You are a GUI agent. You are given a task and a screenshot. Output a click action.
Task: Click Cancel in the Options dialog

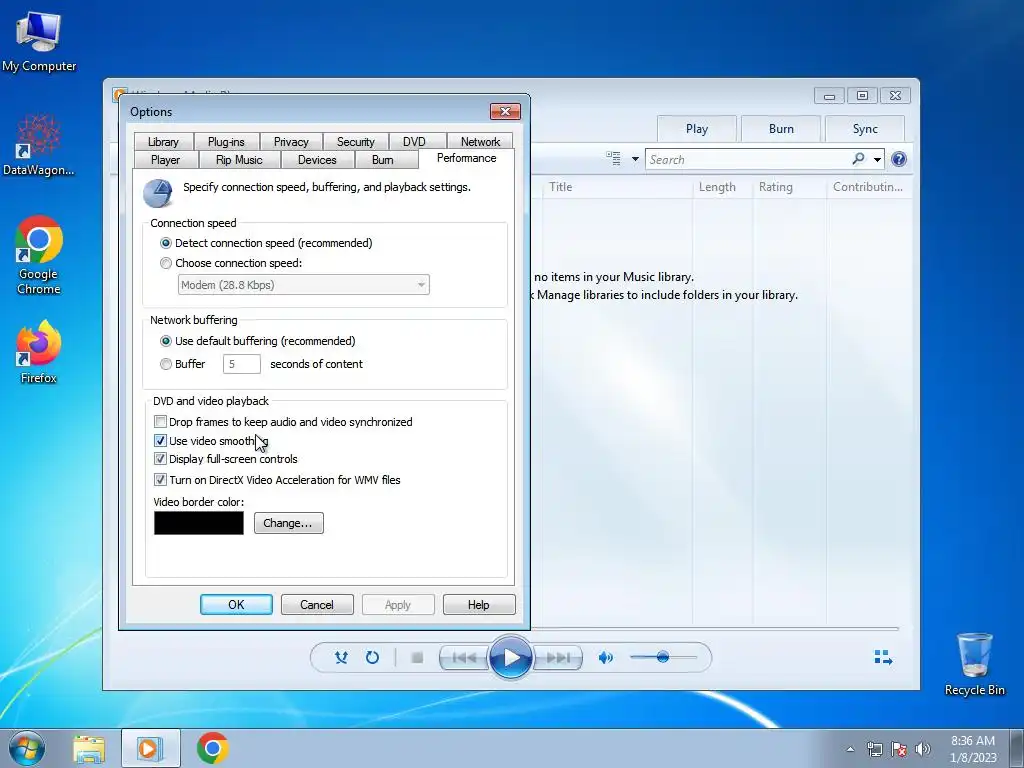click(317, 605)
